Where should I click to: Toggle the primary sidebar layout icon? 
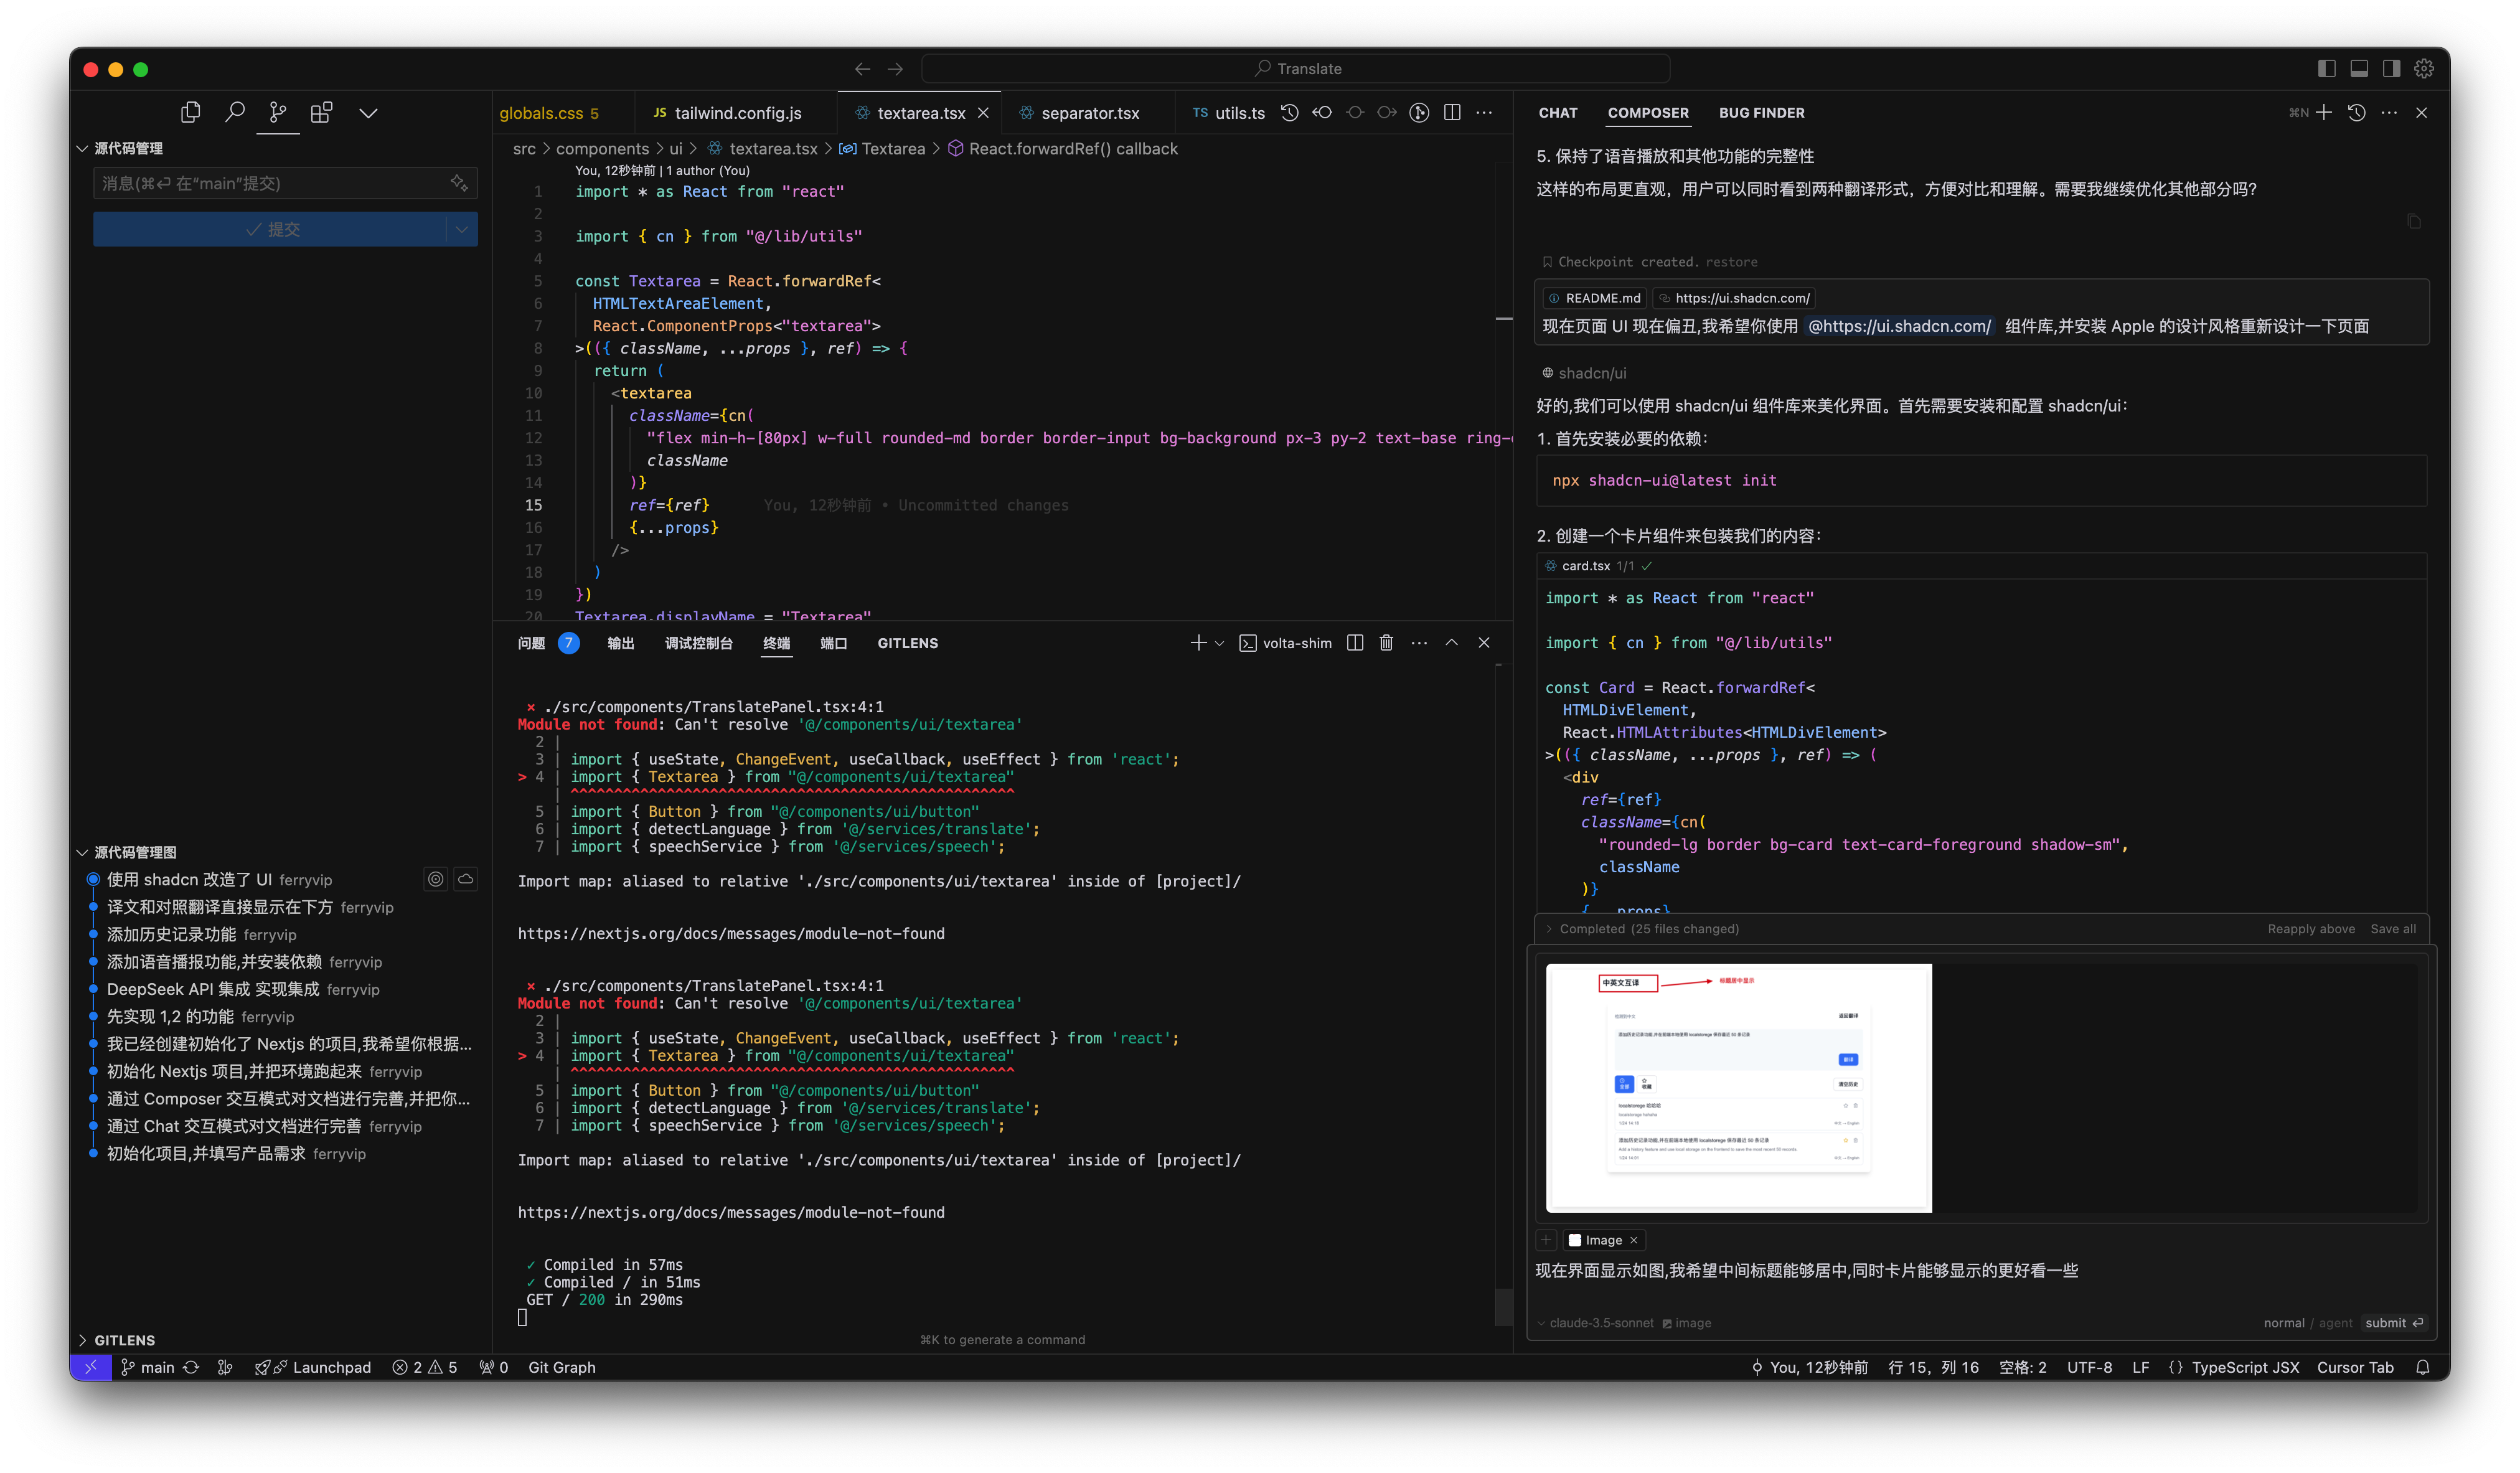point(2327,68)
